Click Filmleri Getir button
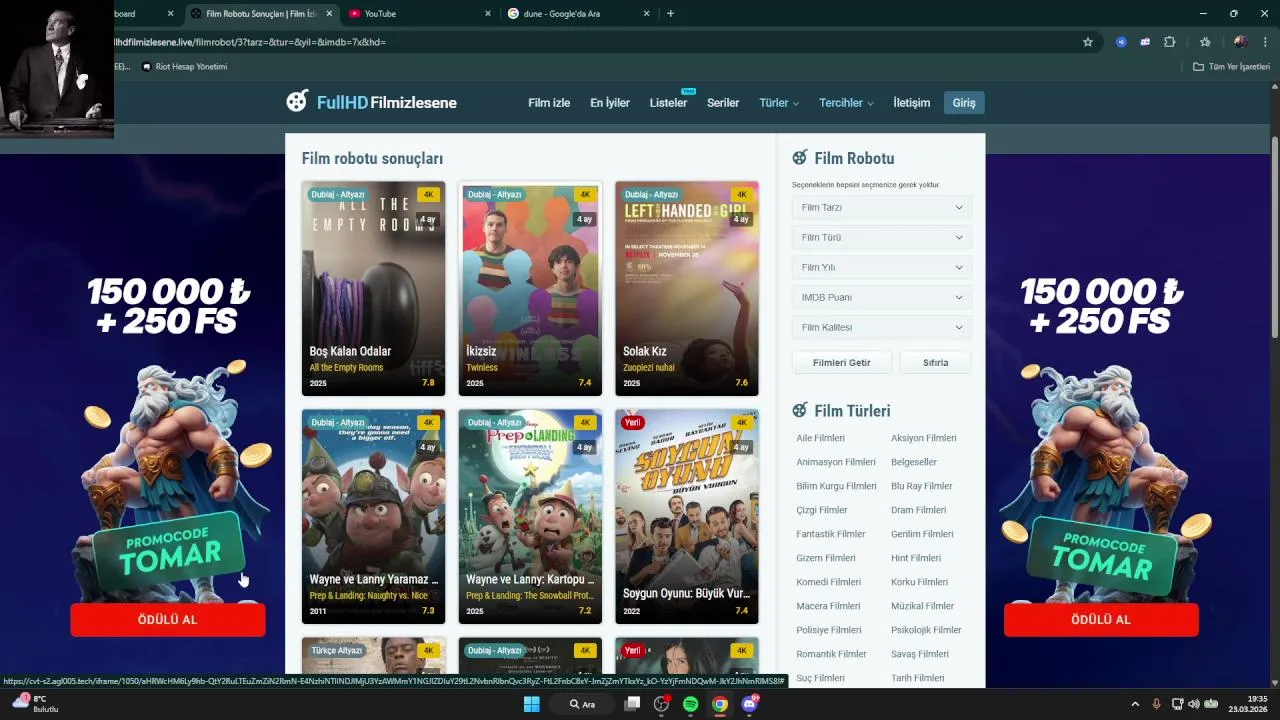Viewport: 1280px width, 720px height. 842,363
